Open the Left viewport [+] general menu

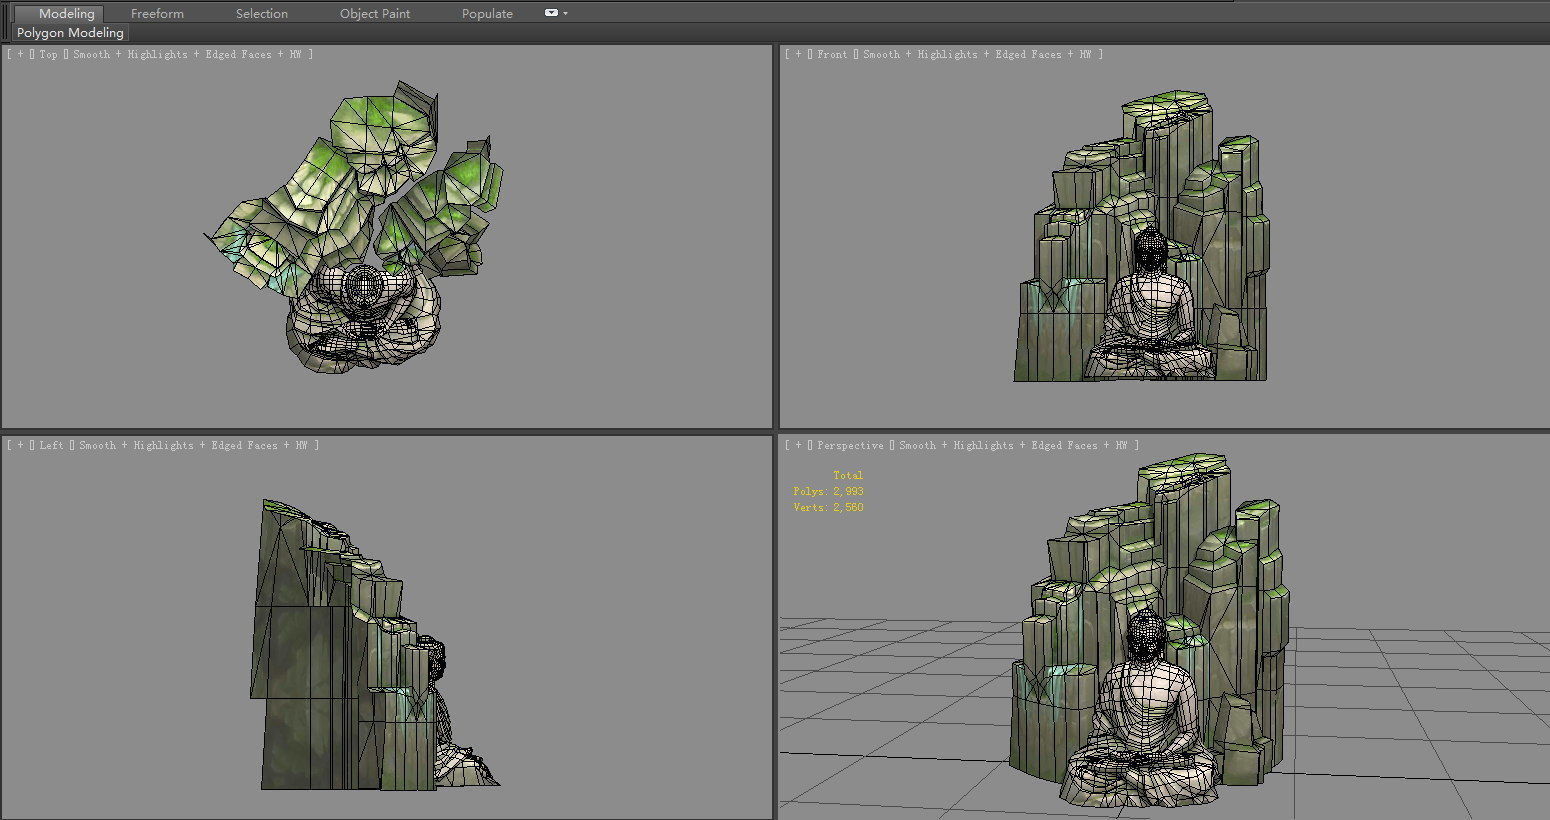(20, 445)
